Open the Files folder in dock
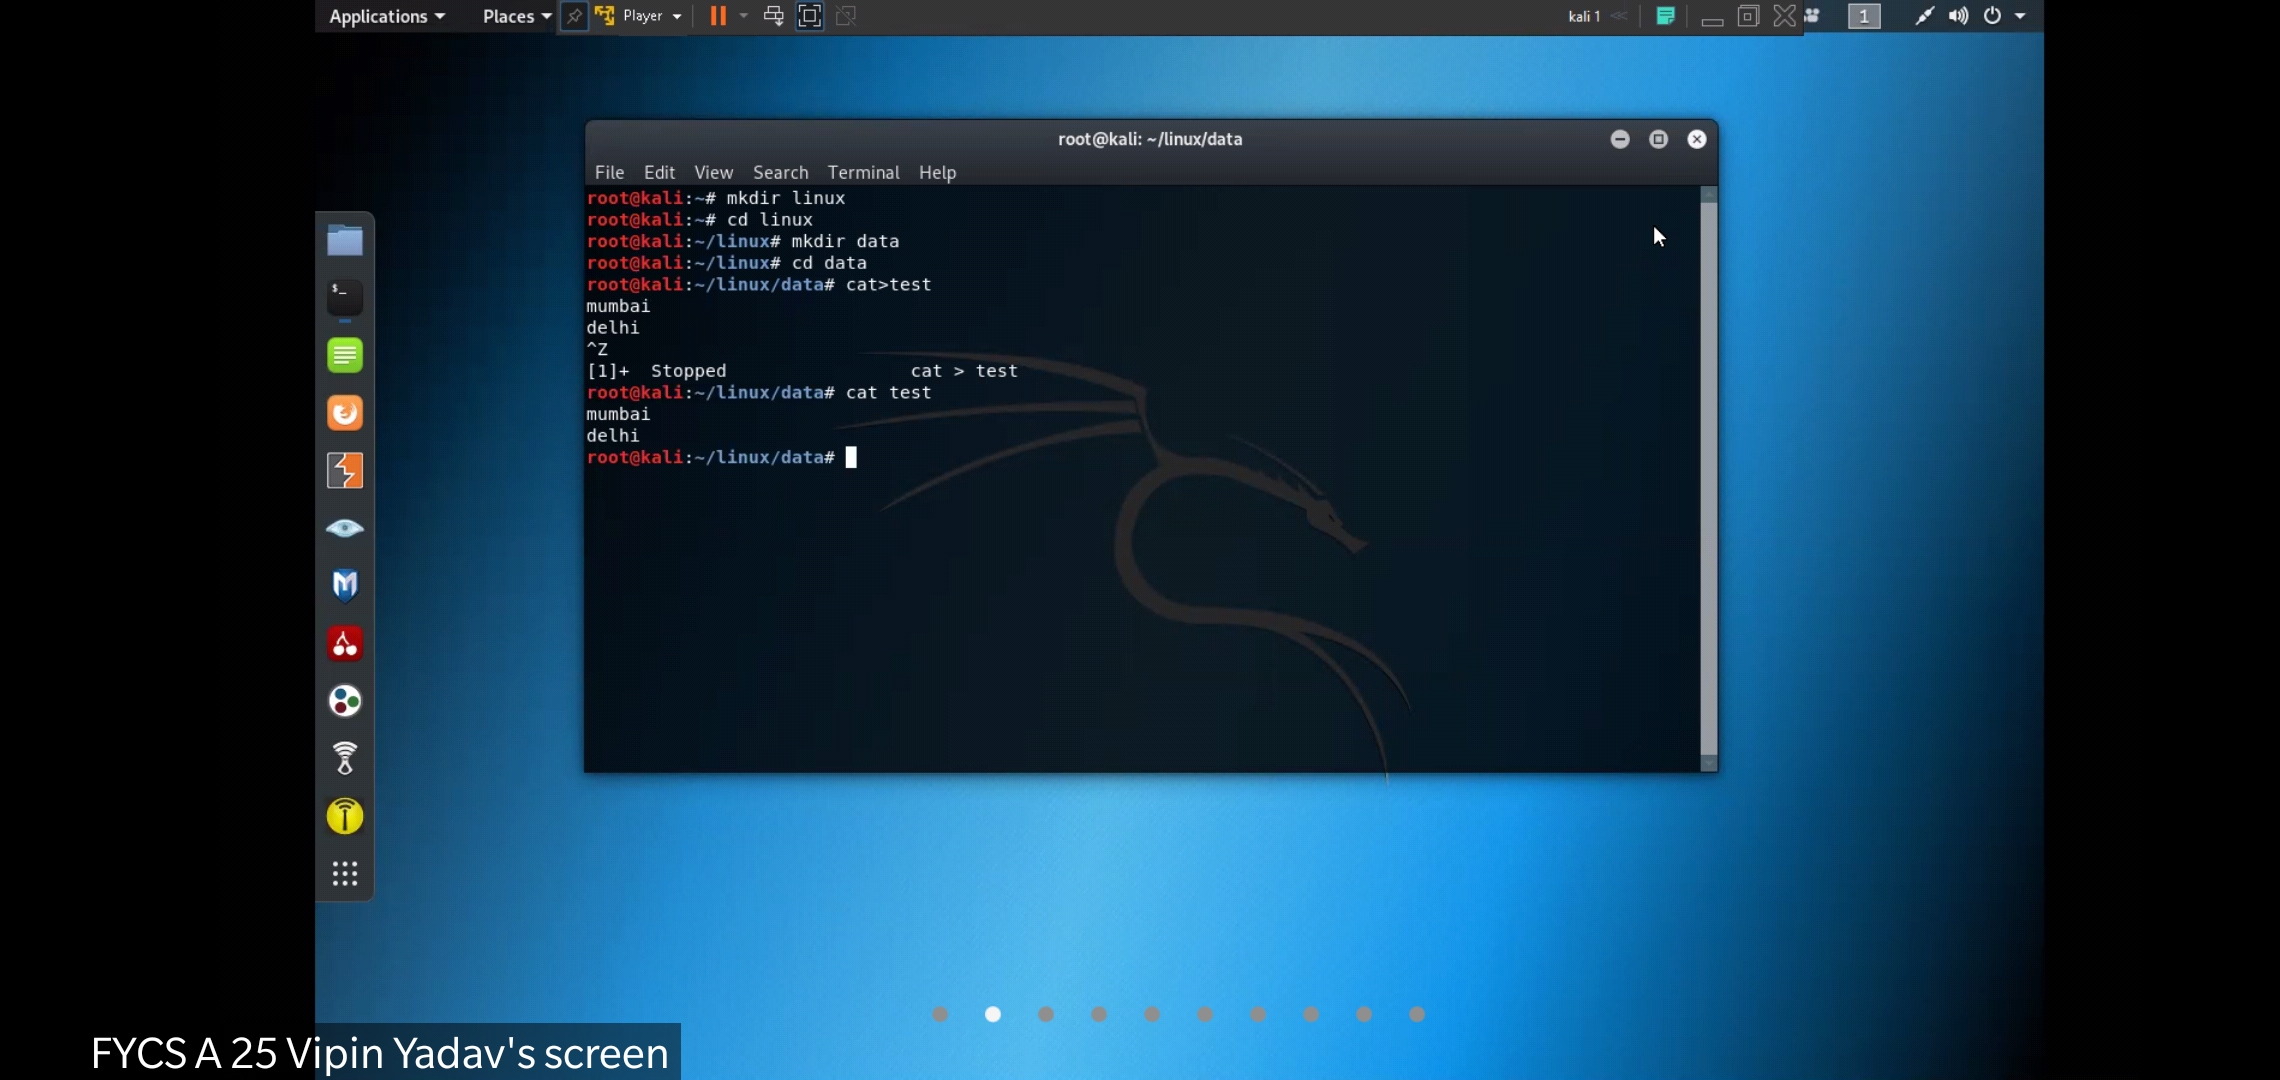 pos(345,240)
